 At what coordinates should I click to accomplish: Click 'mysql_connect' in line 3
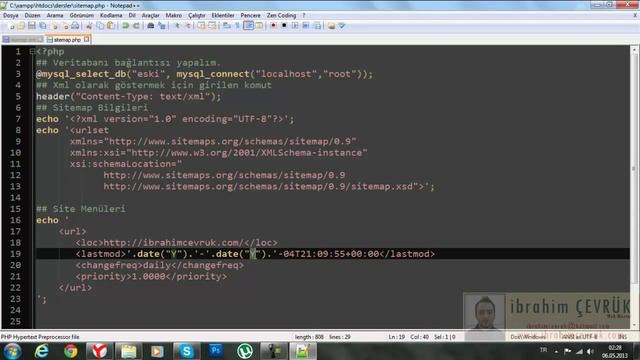tap(213, 74)
